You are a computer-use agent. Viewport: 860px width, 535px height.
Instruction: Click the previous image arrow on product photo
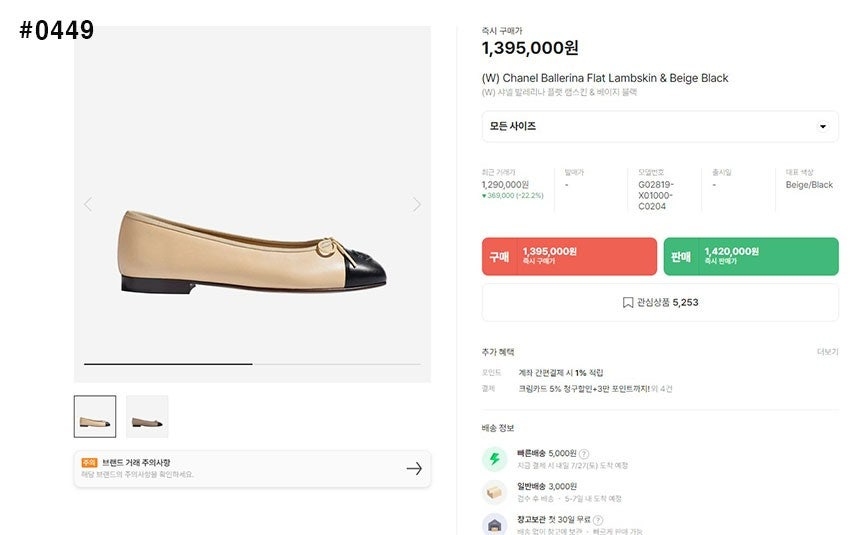click(88, 205)
